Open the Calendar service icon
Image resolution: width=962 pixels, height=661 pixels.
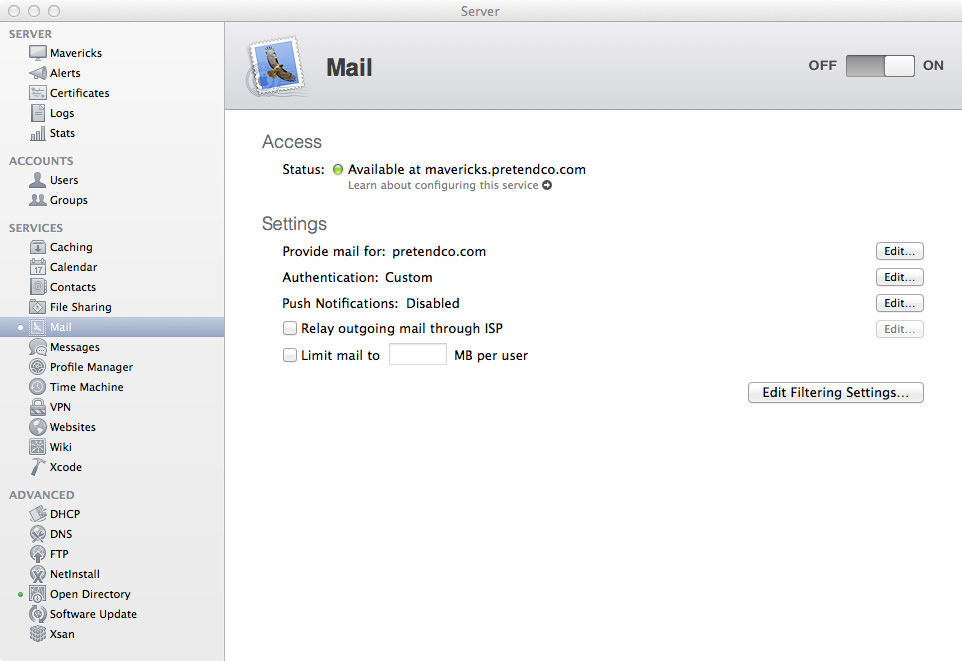tap(37, 267)
